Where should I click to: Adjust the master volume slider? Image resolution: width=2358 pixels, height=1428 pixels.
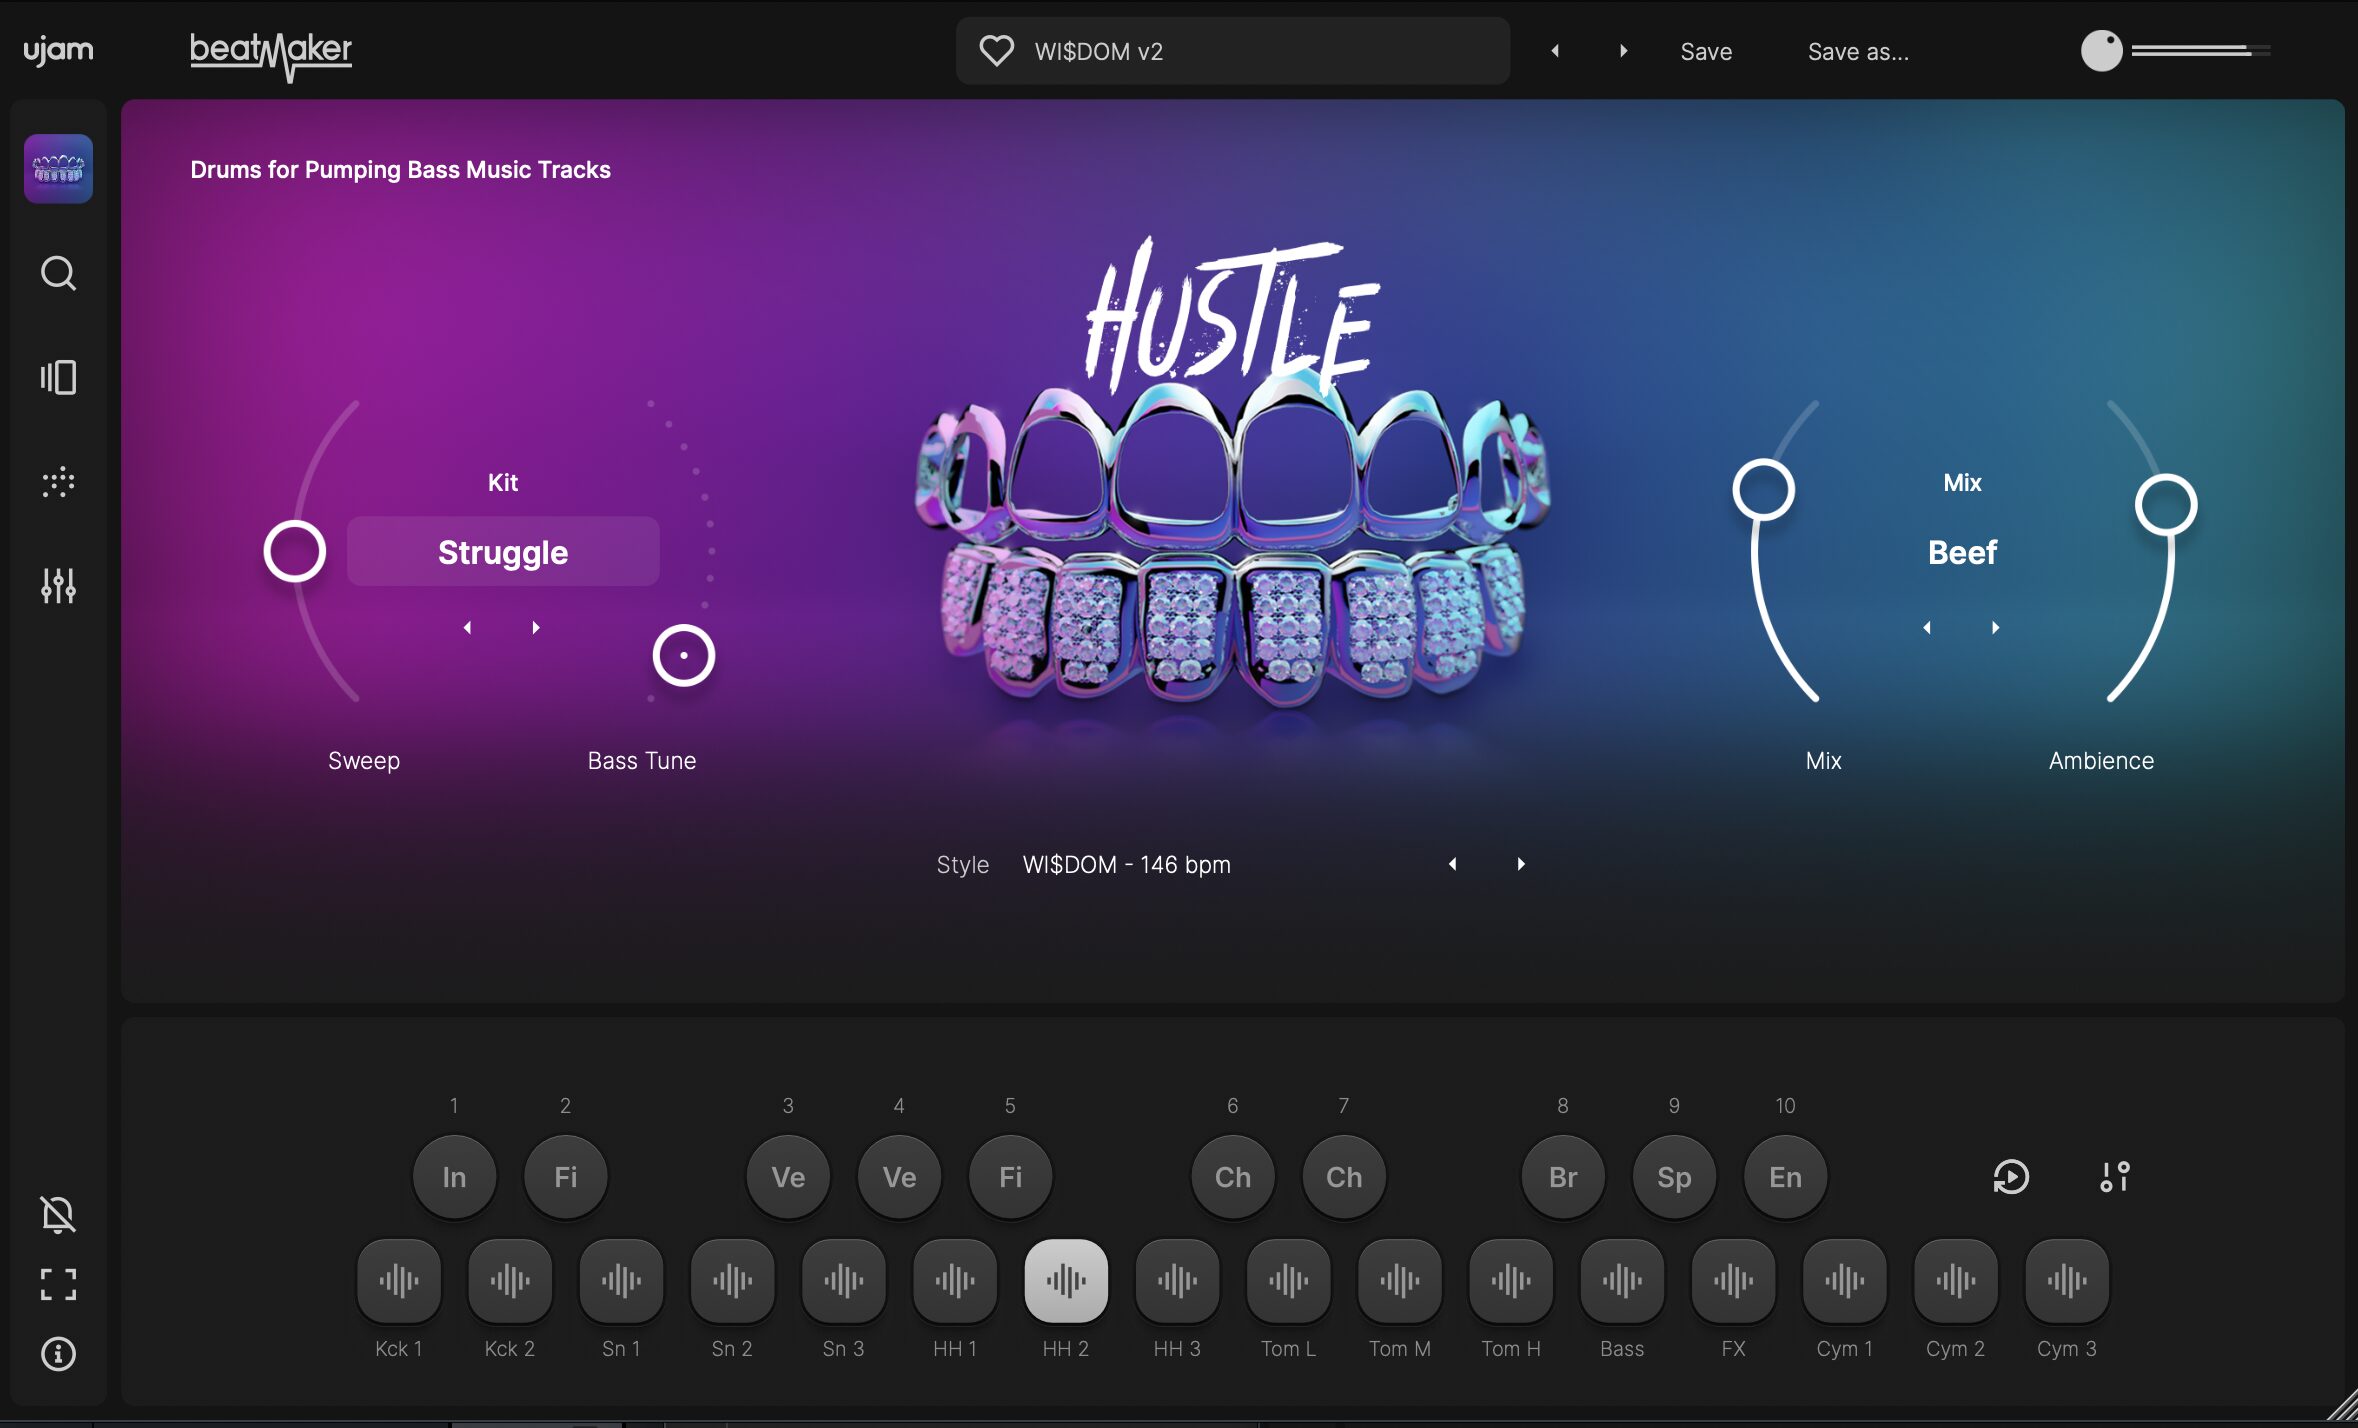tap(2200, 50)
